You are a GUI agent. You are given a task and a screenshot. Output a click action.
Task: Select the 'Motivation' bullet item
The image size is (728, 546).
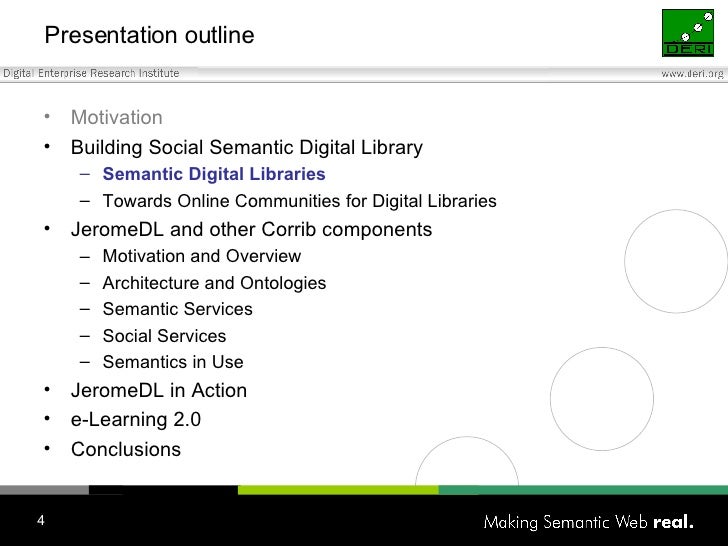click(116, 118)
